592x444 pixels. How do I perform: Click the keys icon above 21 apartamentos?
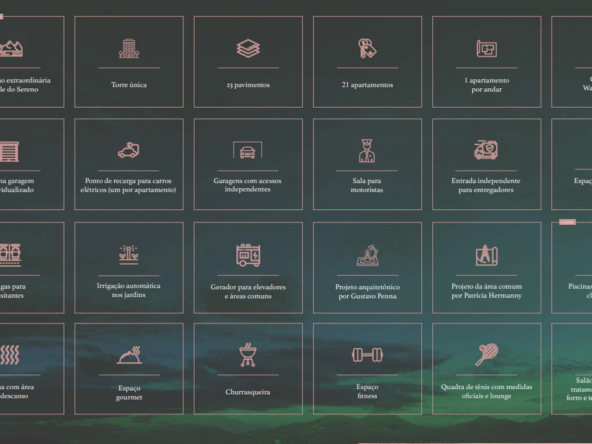tap(367, 48)
